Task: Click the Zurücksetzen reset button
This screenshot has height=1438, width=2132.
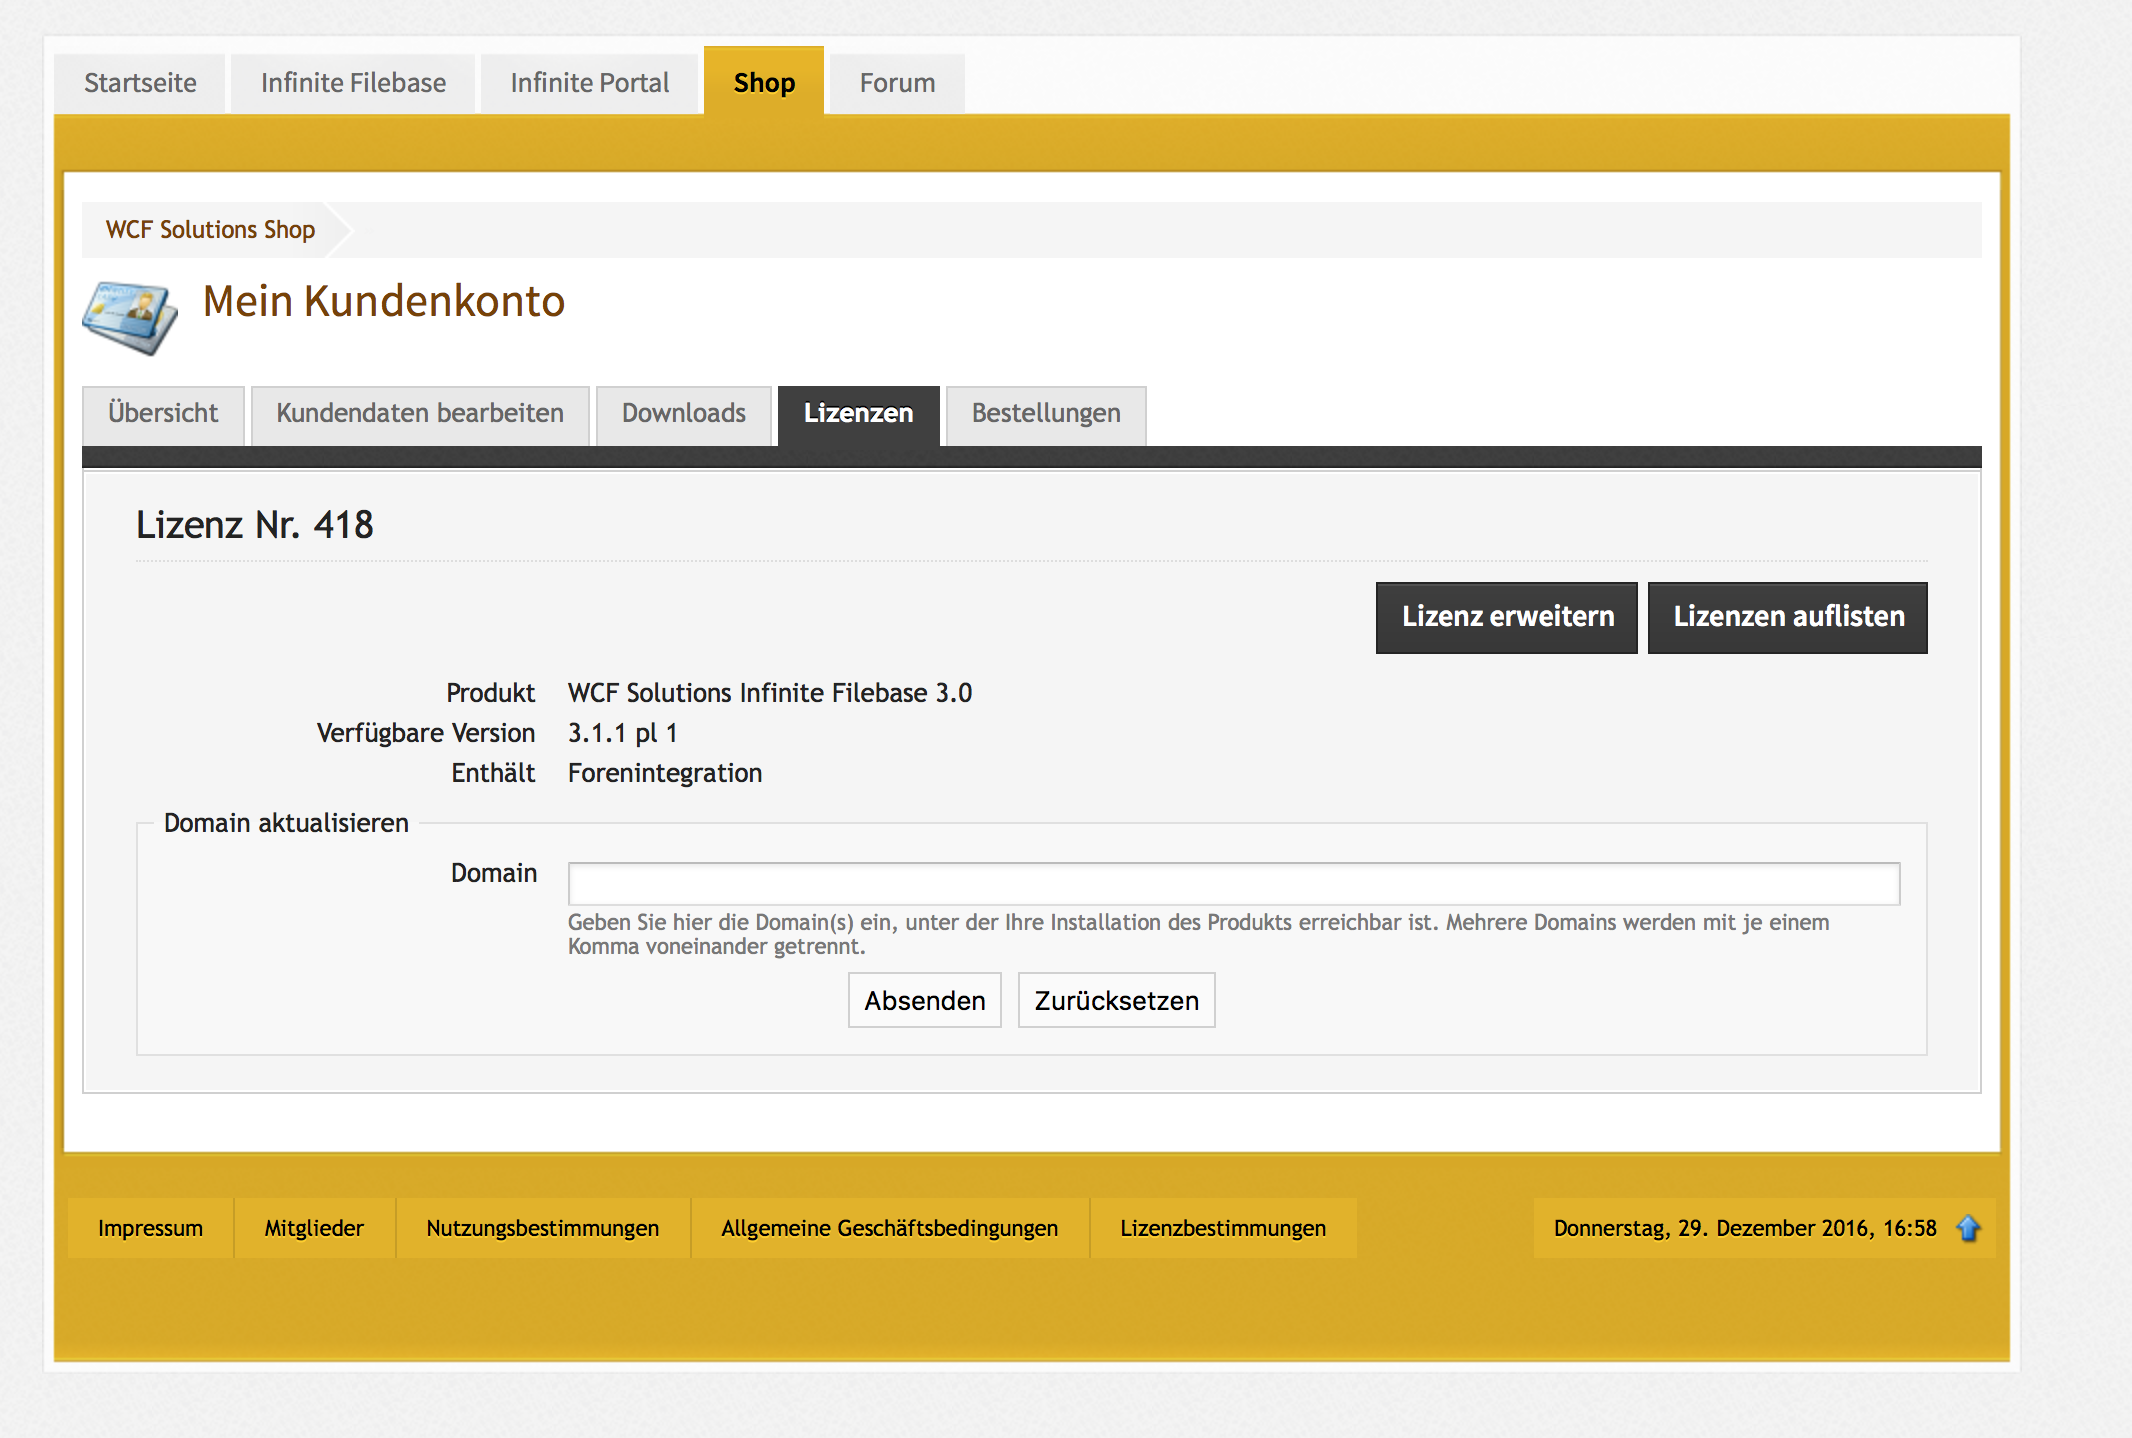Action: 1116,1000
